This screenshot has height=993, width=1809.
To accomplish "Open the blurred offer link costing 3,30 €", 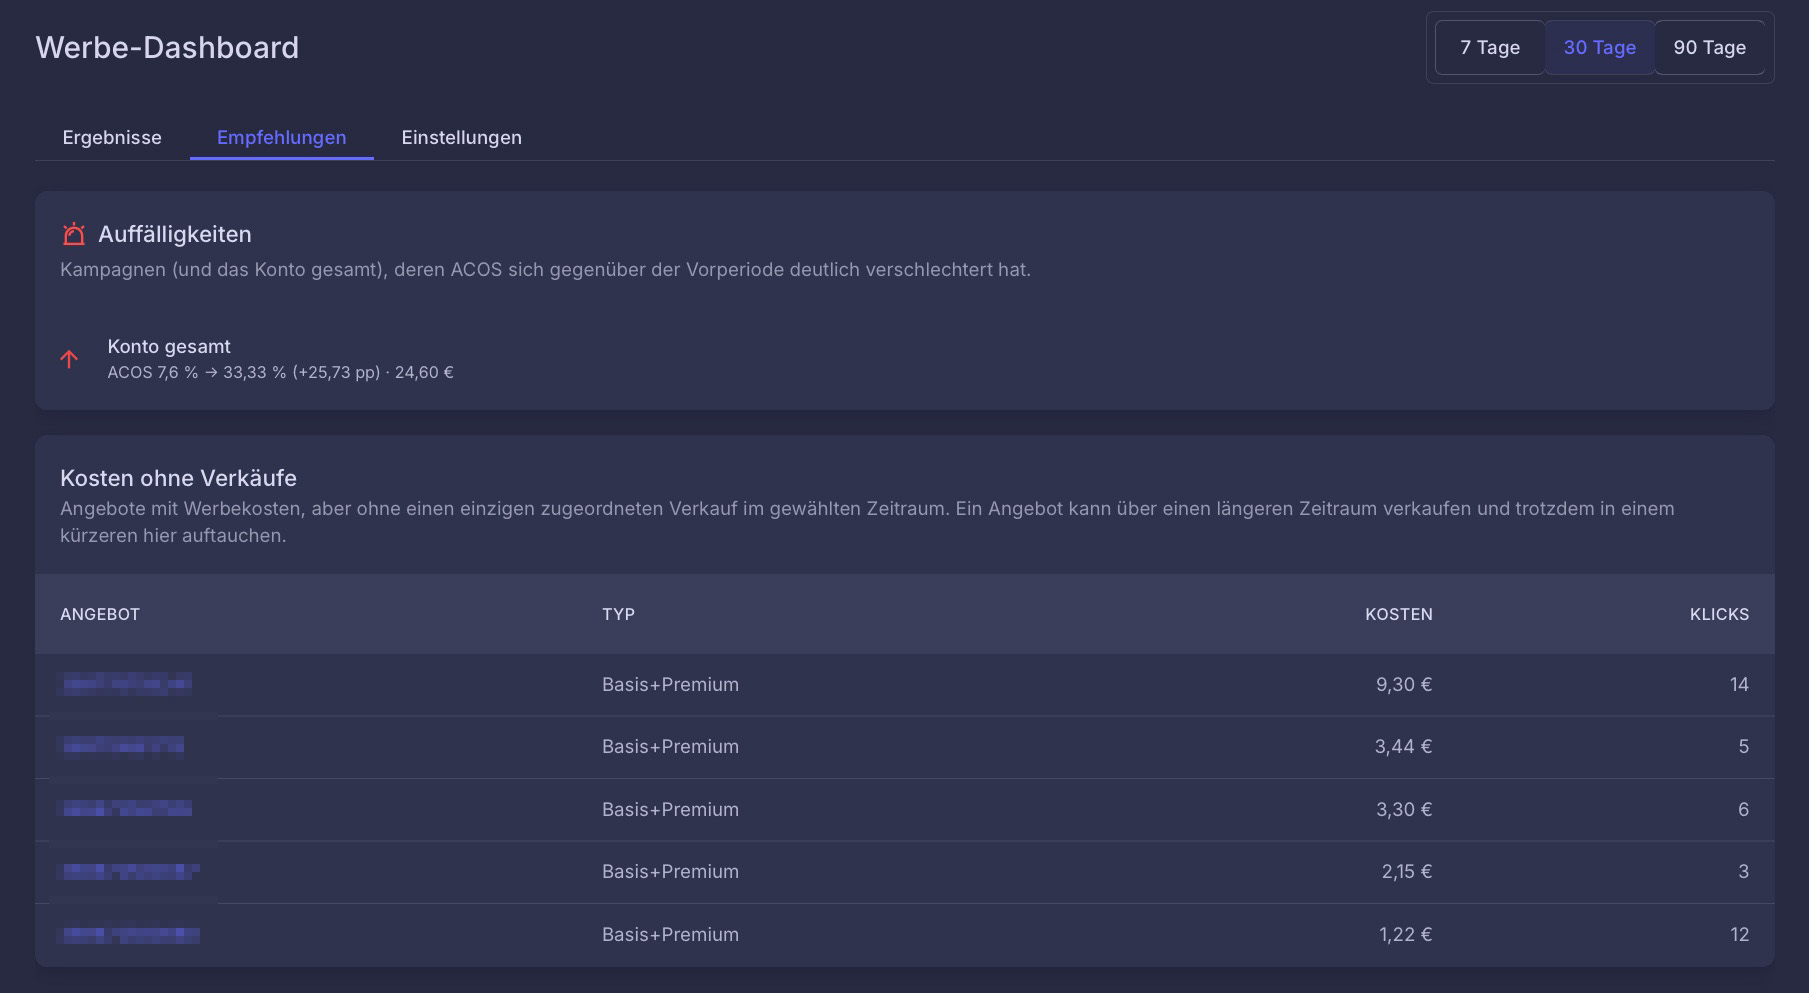I will (127, 809).
